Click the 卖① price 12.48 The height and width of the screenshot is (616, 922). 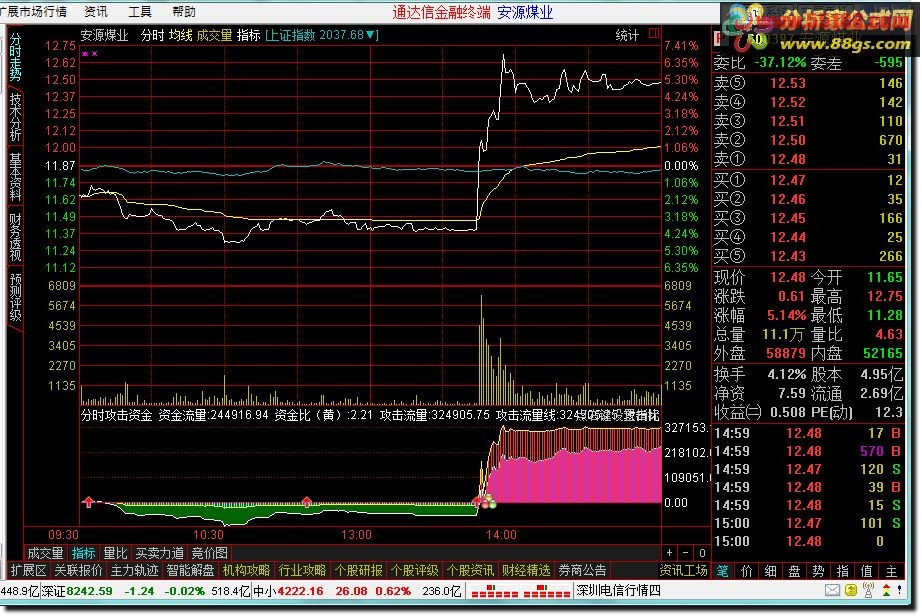[x=788, y=159]
